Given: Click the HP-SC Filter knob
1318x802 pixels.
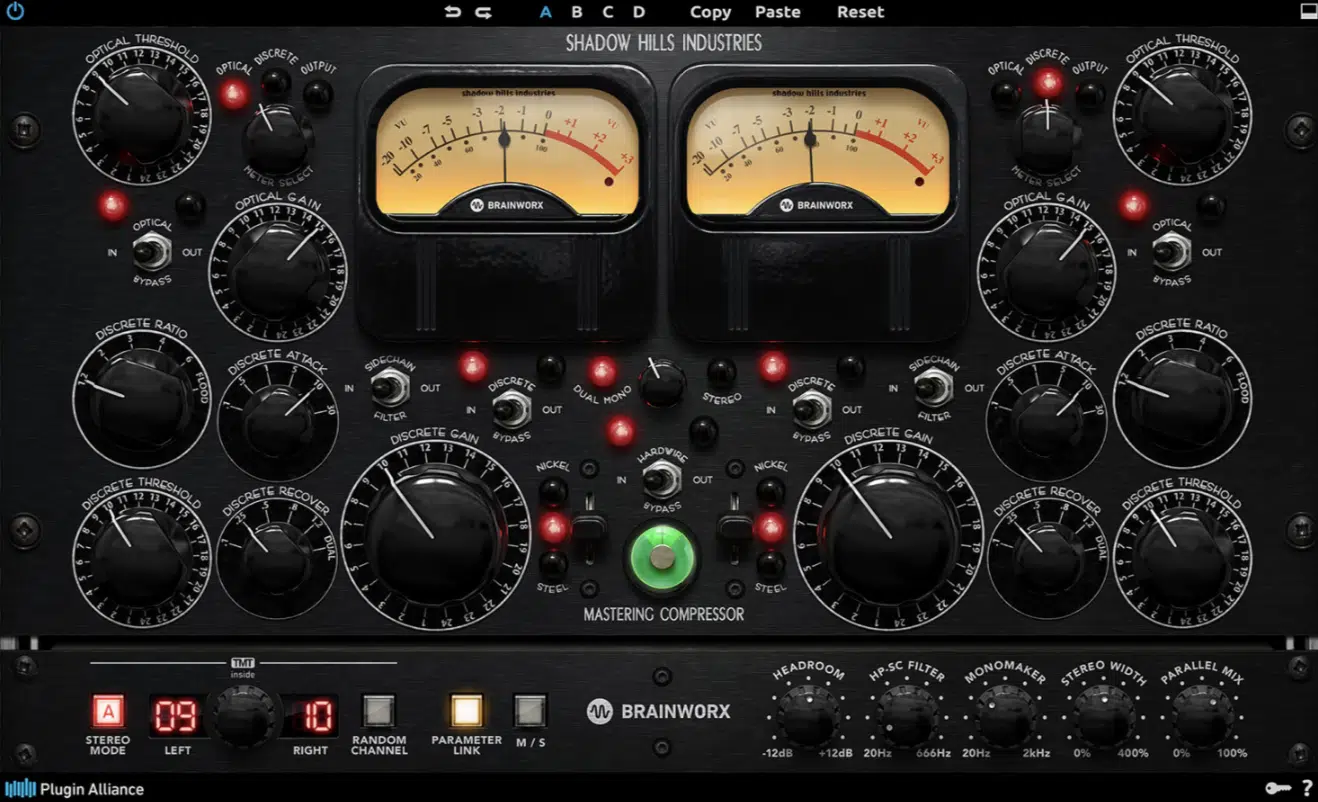Looking at the screenshot, I should (906, 716).
